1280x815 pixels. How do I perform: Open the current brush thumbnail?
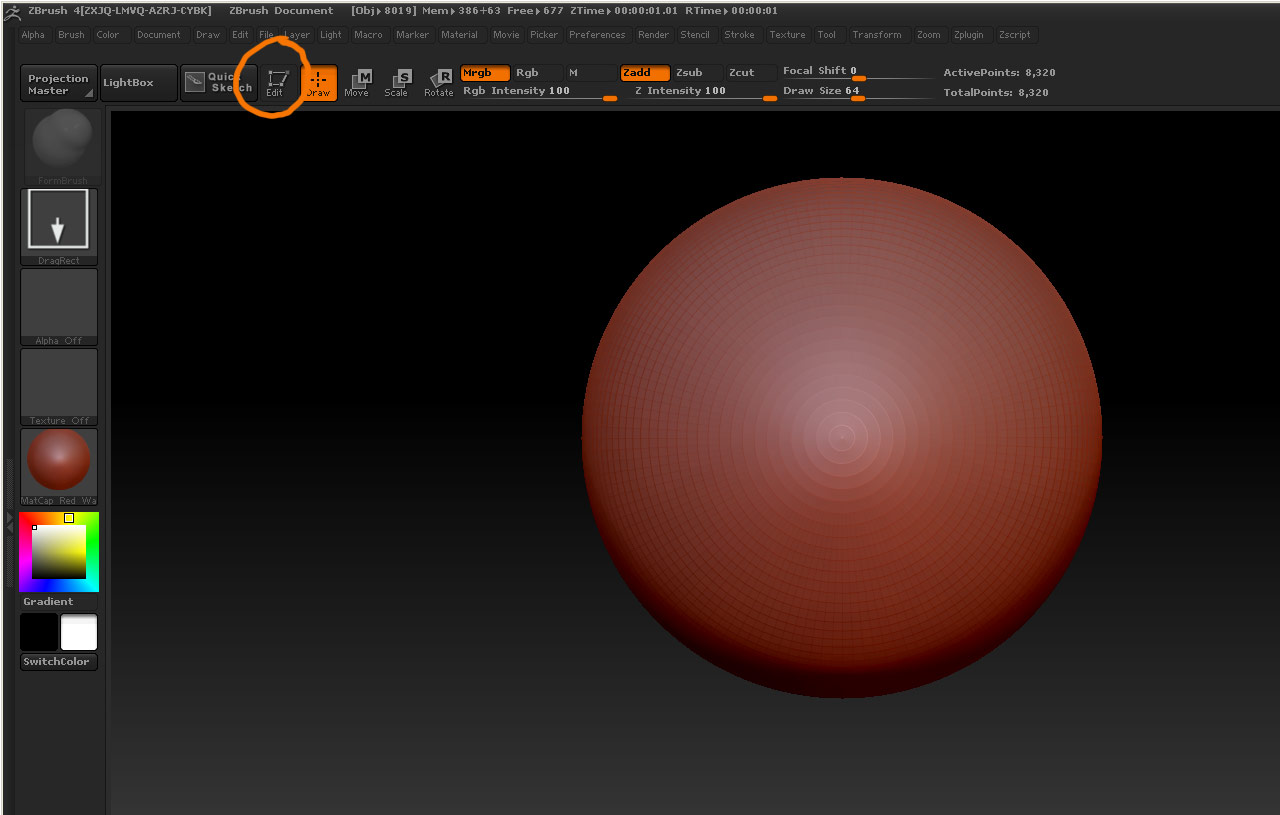click(58, 143)
